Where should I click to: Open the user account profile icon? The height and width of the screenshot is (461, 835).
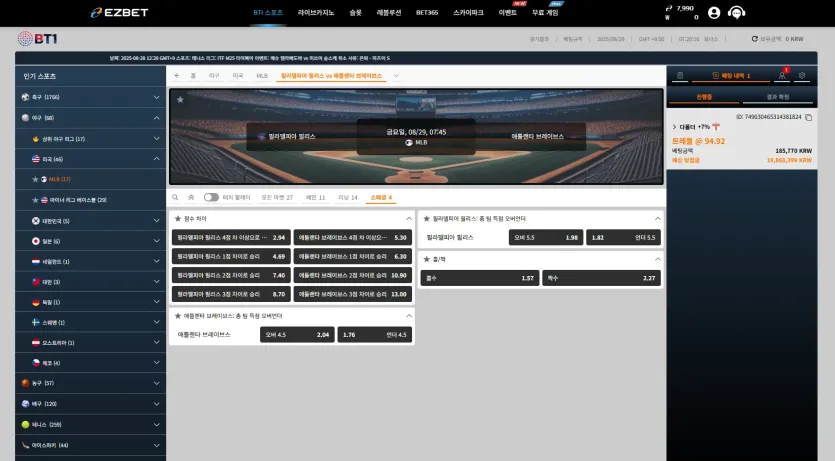pos(714,13)
